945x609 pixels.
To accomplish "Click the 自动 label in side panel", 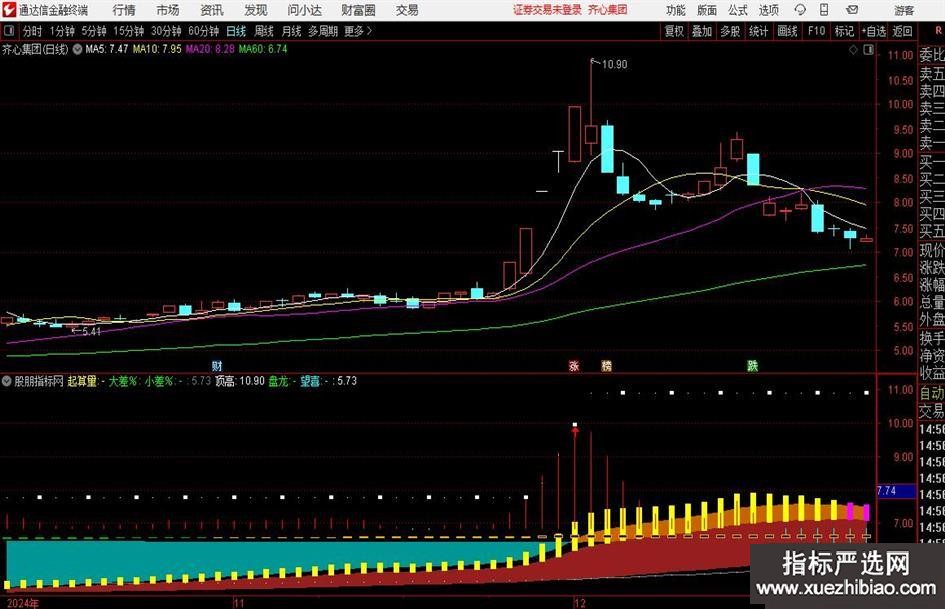I will [931, 393].
